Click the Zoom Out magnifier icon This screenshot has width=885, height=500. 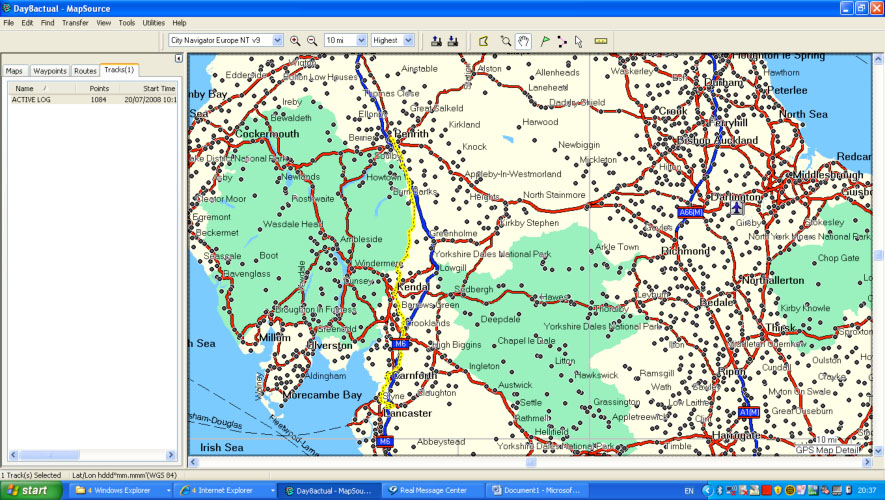click(312, 41)
